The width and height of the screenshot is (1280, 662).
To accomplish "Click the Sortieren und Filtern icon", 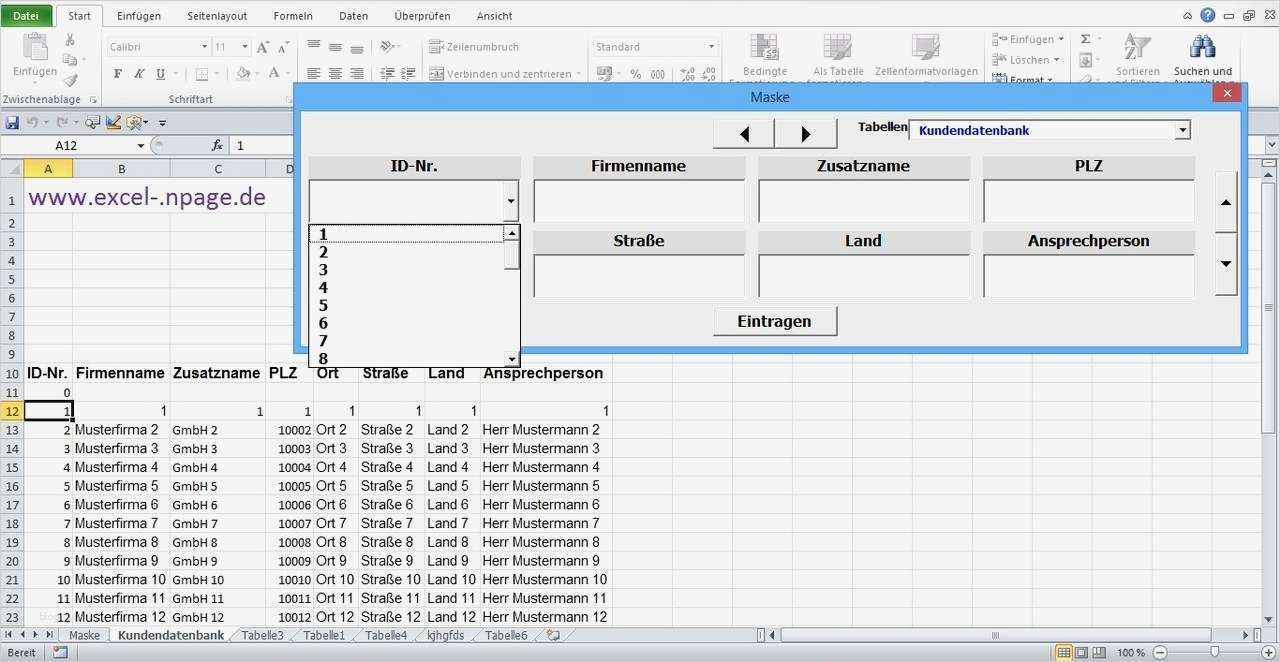I will pyautogui.click(x=1137, y=48).
